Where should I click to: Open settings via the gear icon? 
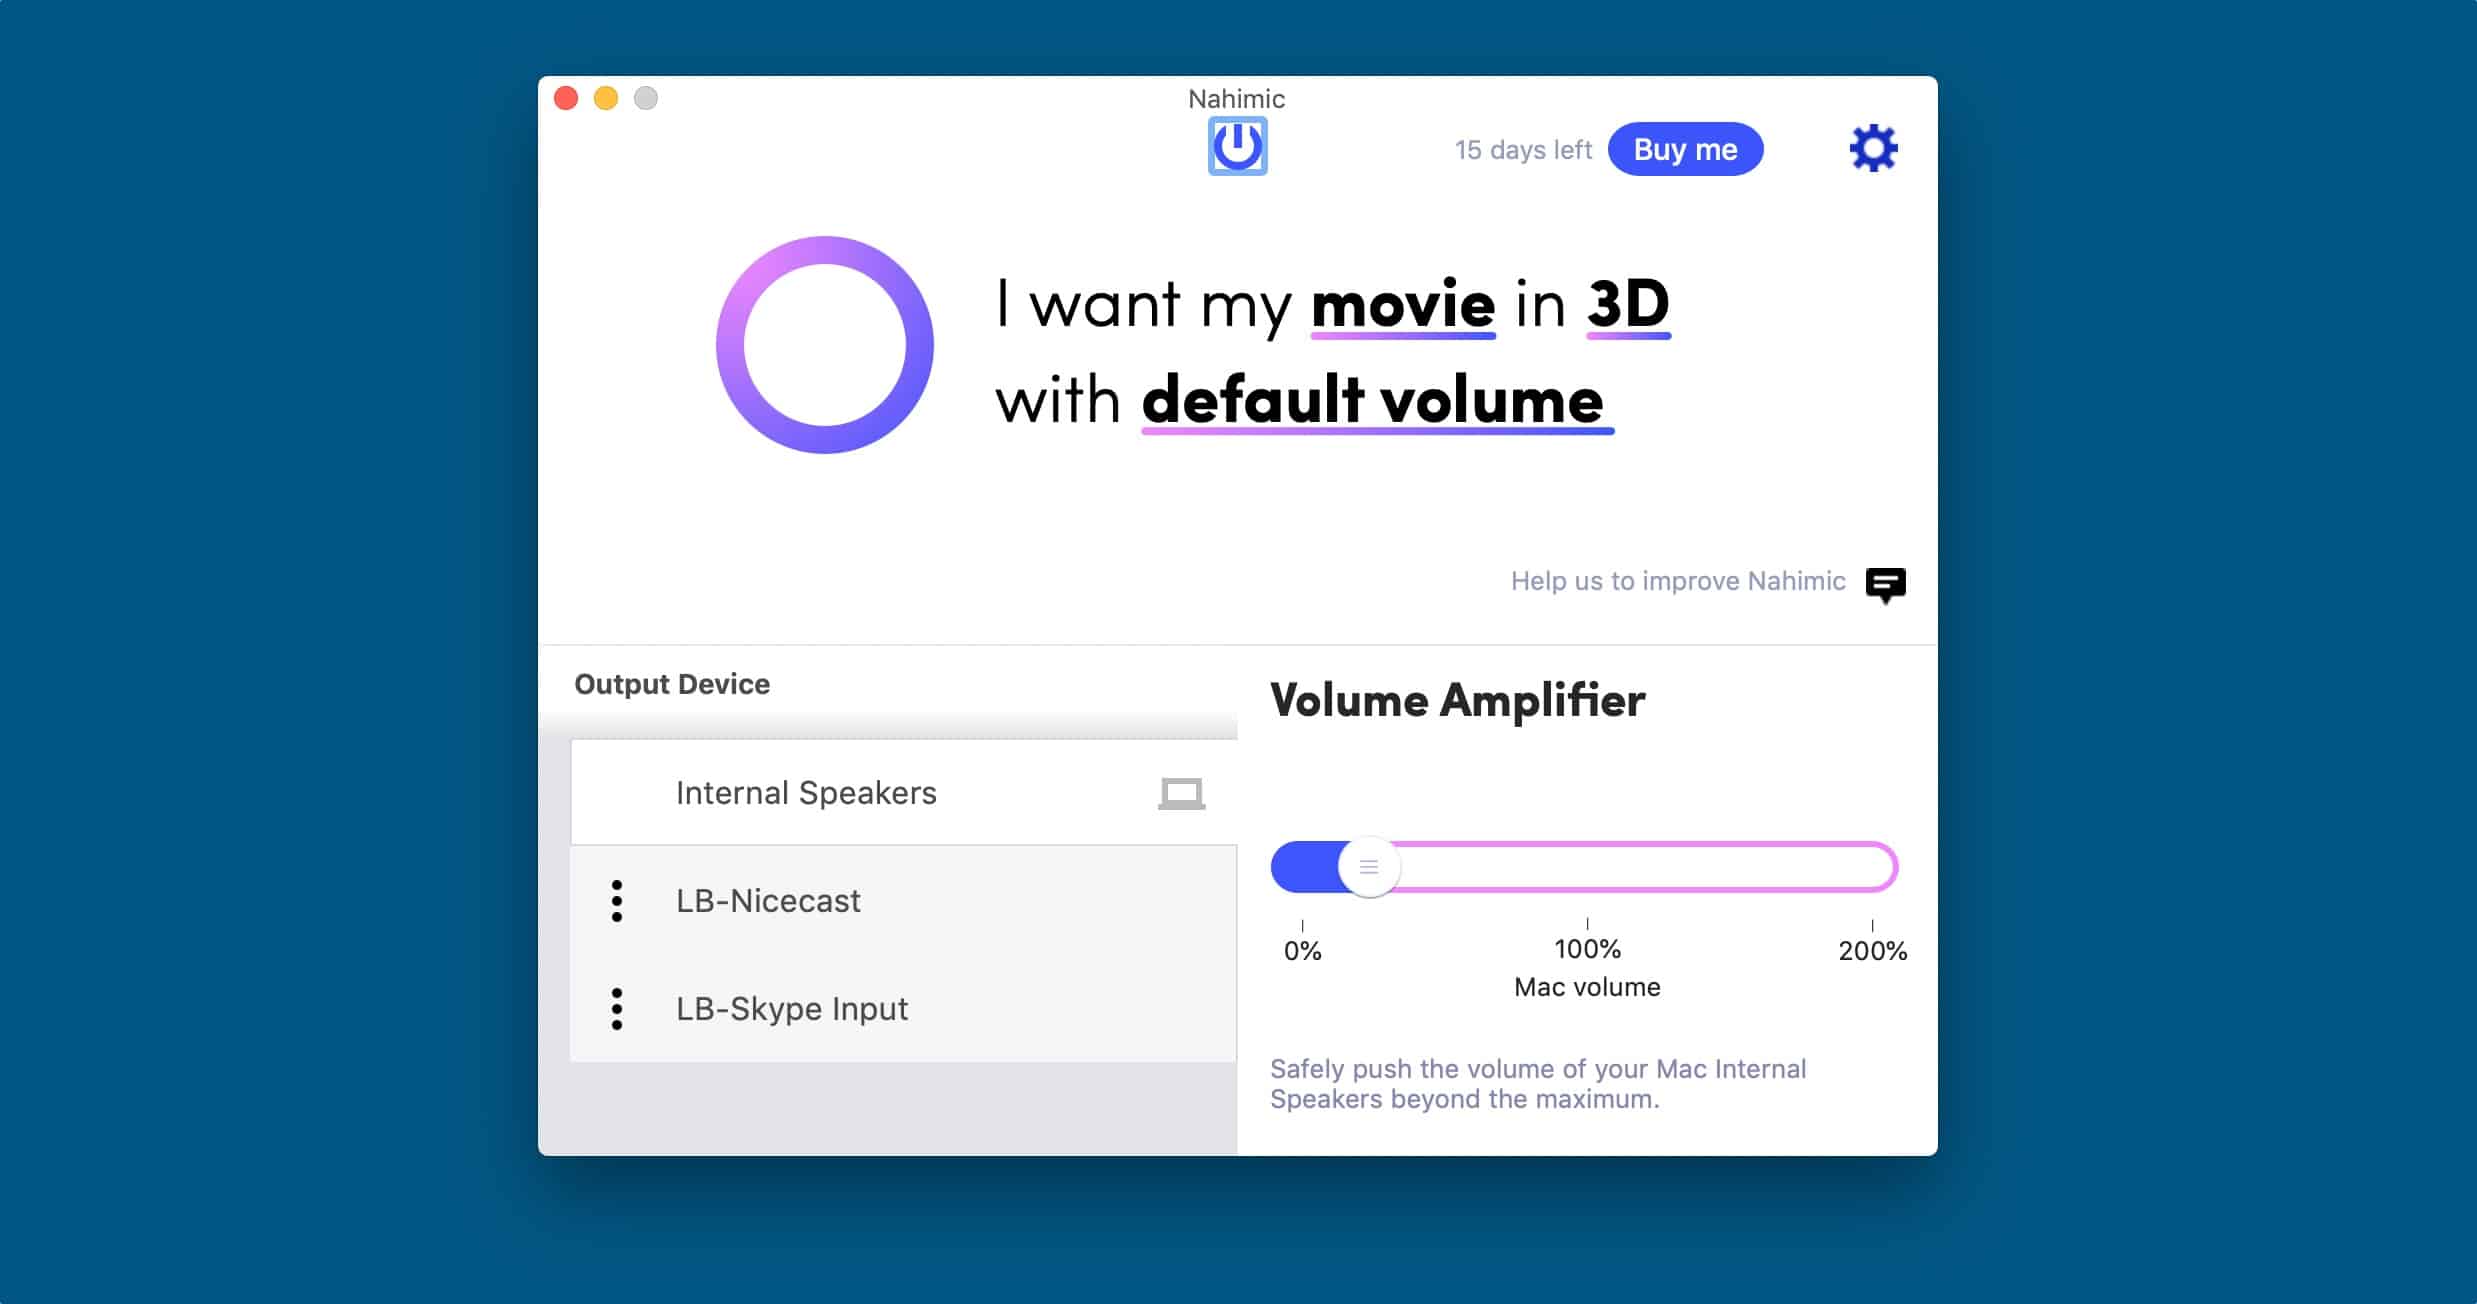[x=1873, y=149]
